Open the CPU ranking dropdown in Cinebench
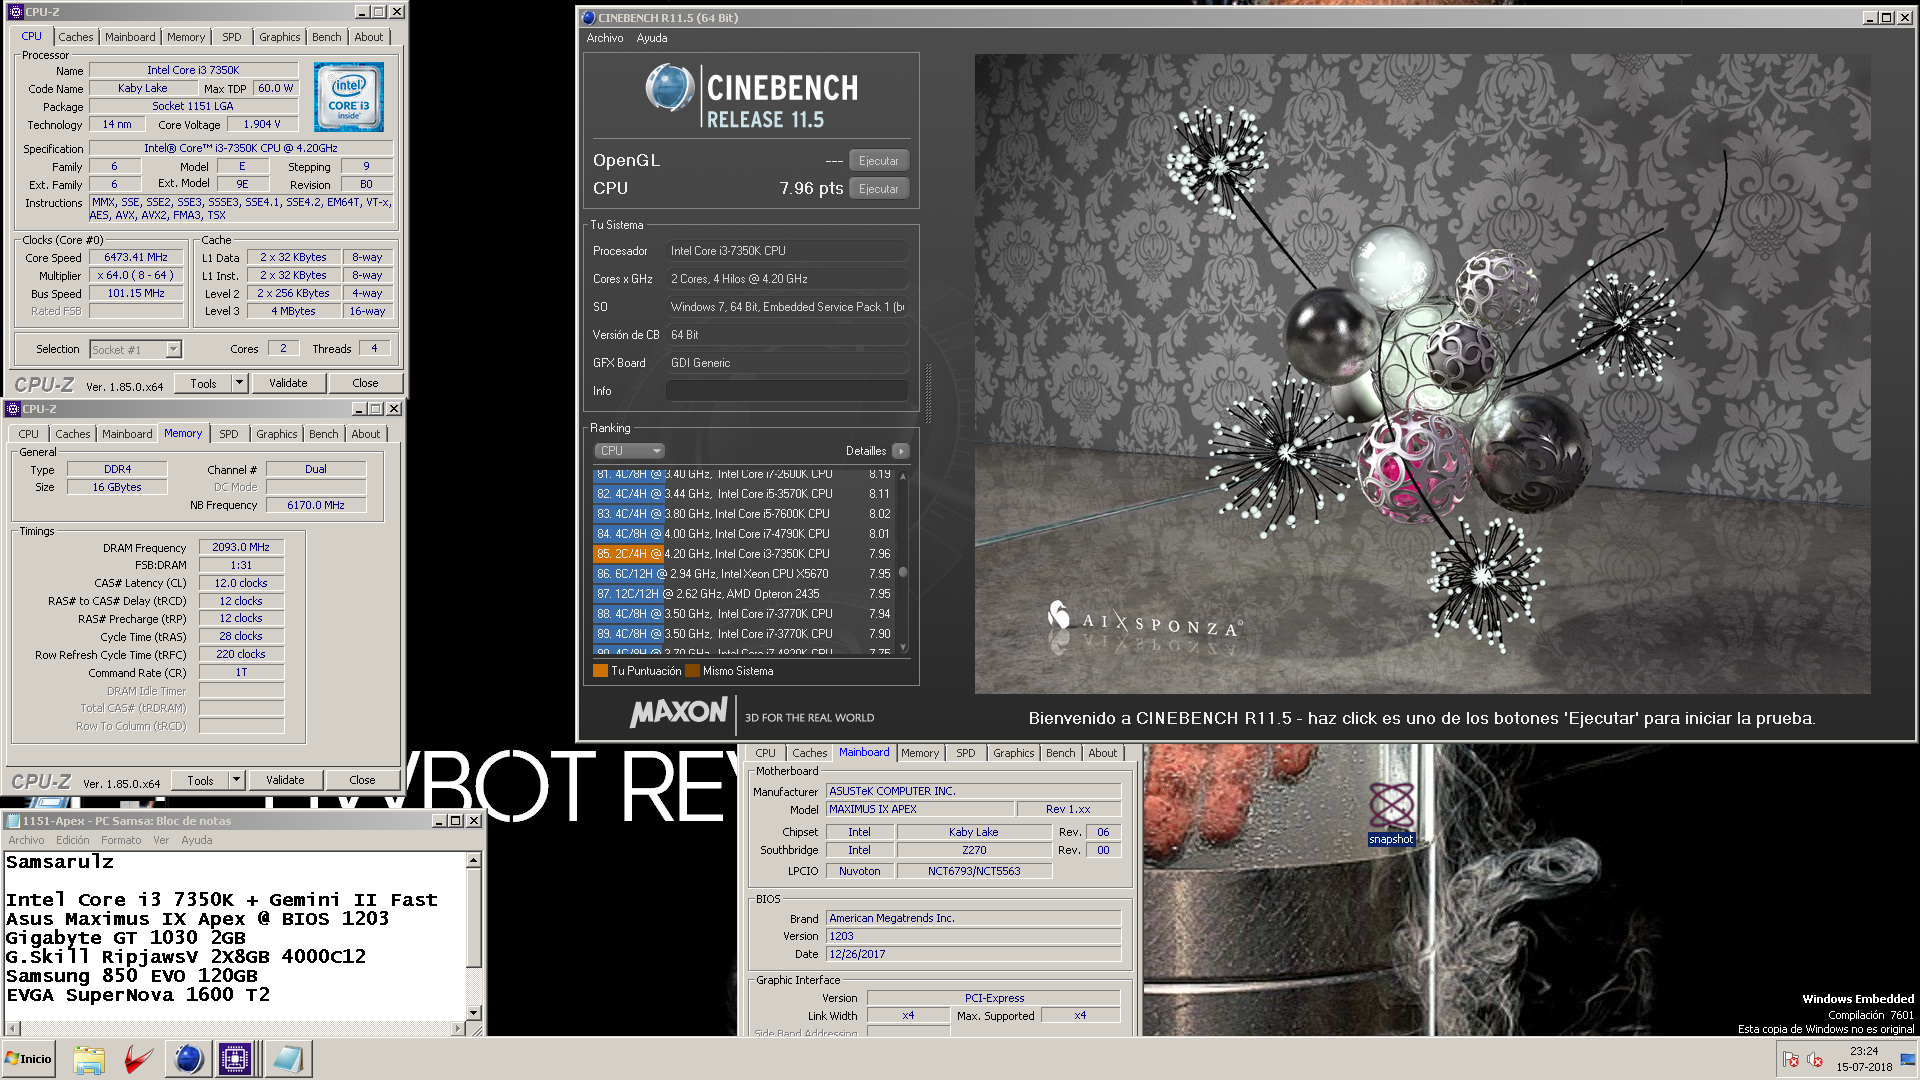This screenshot has height=1080, width=1920. (629, 451)
